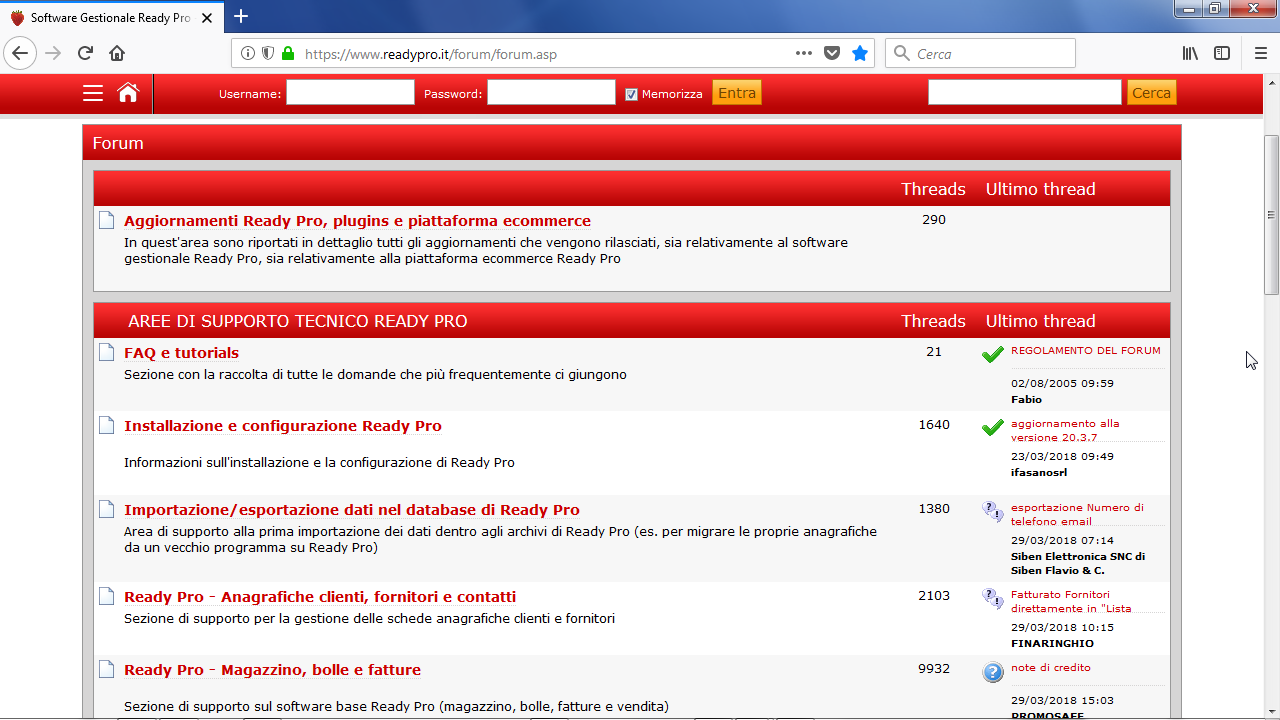Viewport: 1280px width, 720px height.
Task: Open the note di credito thread
Action: click(x=1051, y=668)
